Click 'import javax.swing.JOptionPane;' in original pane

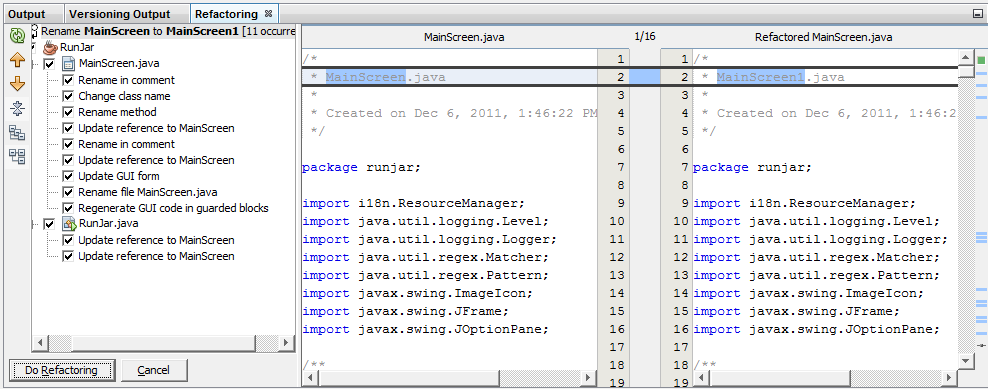click(x=426, y=329)
